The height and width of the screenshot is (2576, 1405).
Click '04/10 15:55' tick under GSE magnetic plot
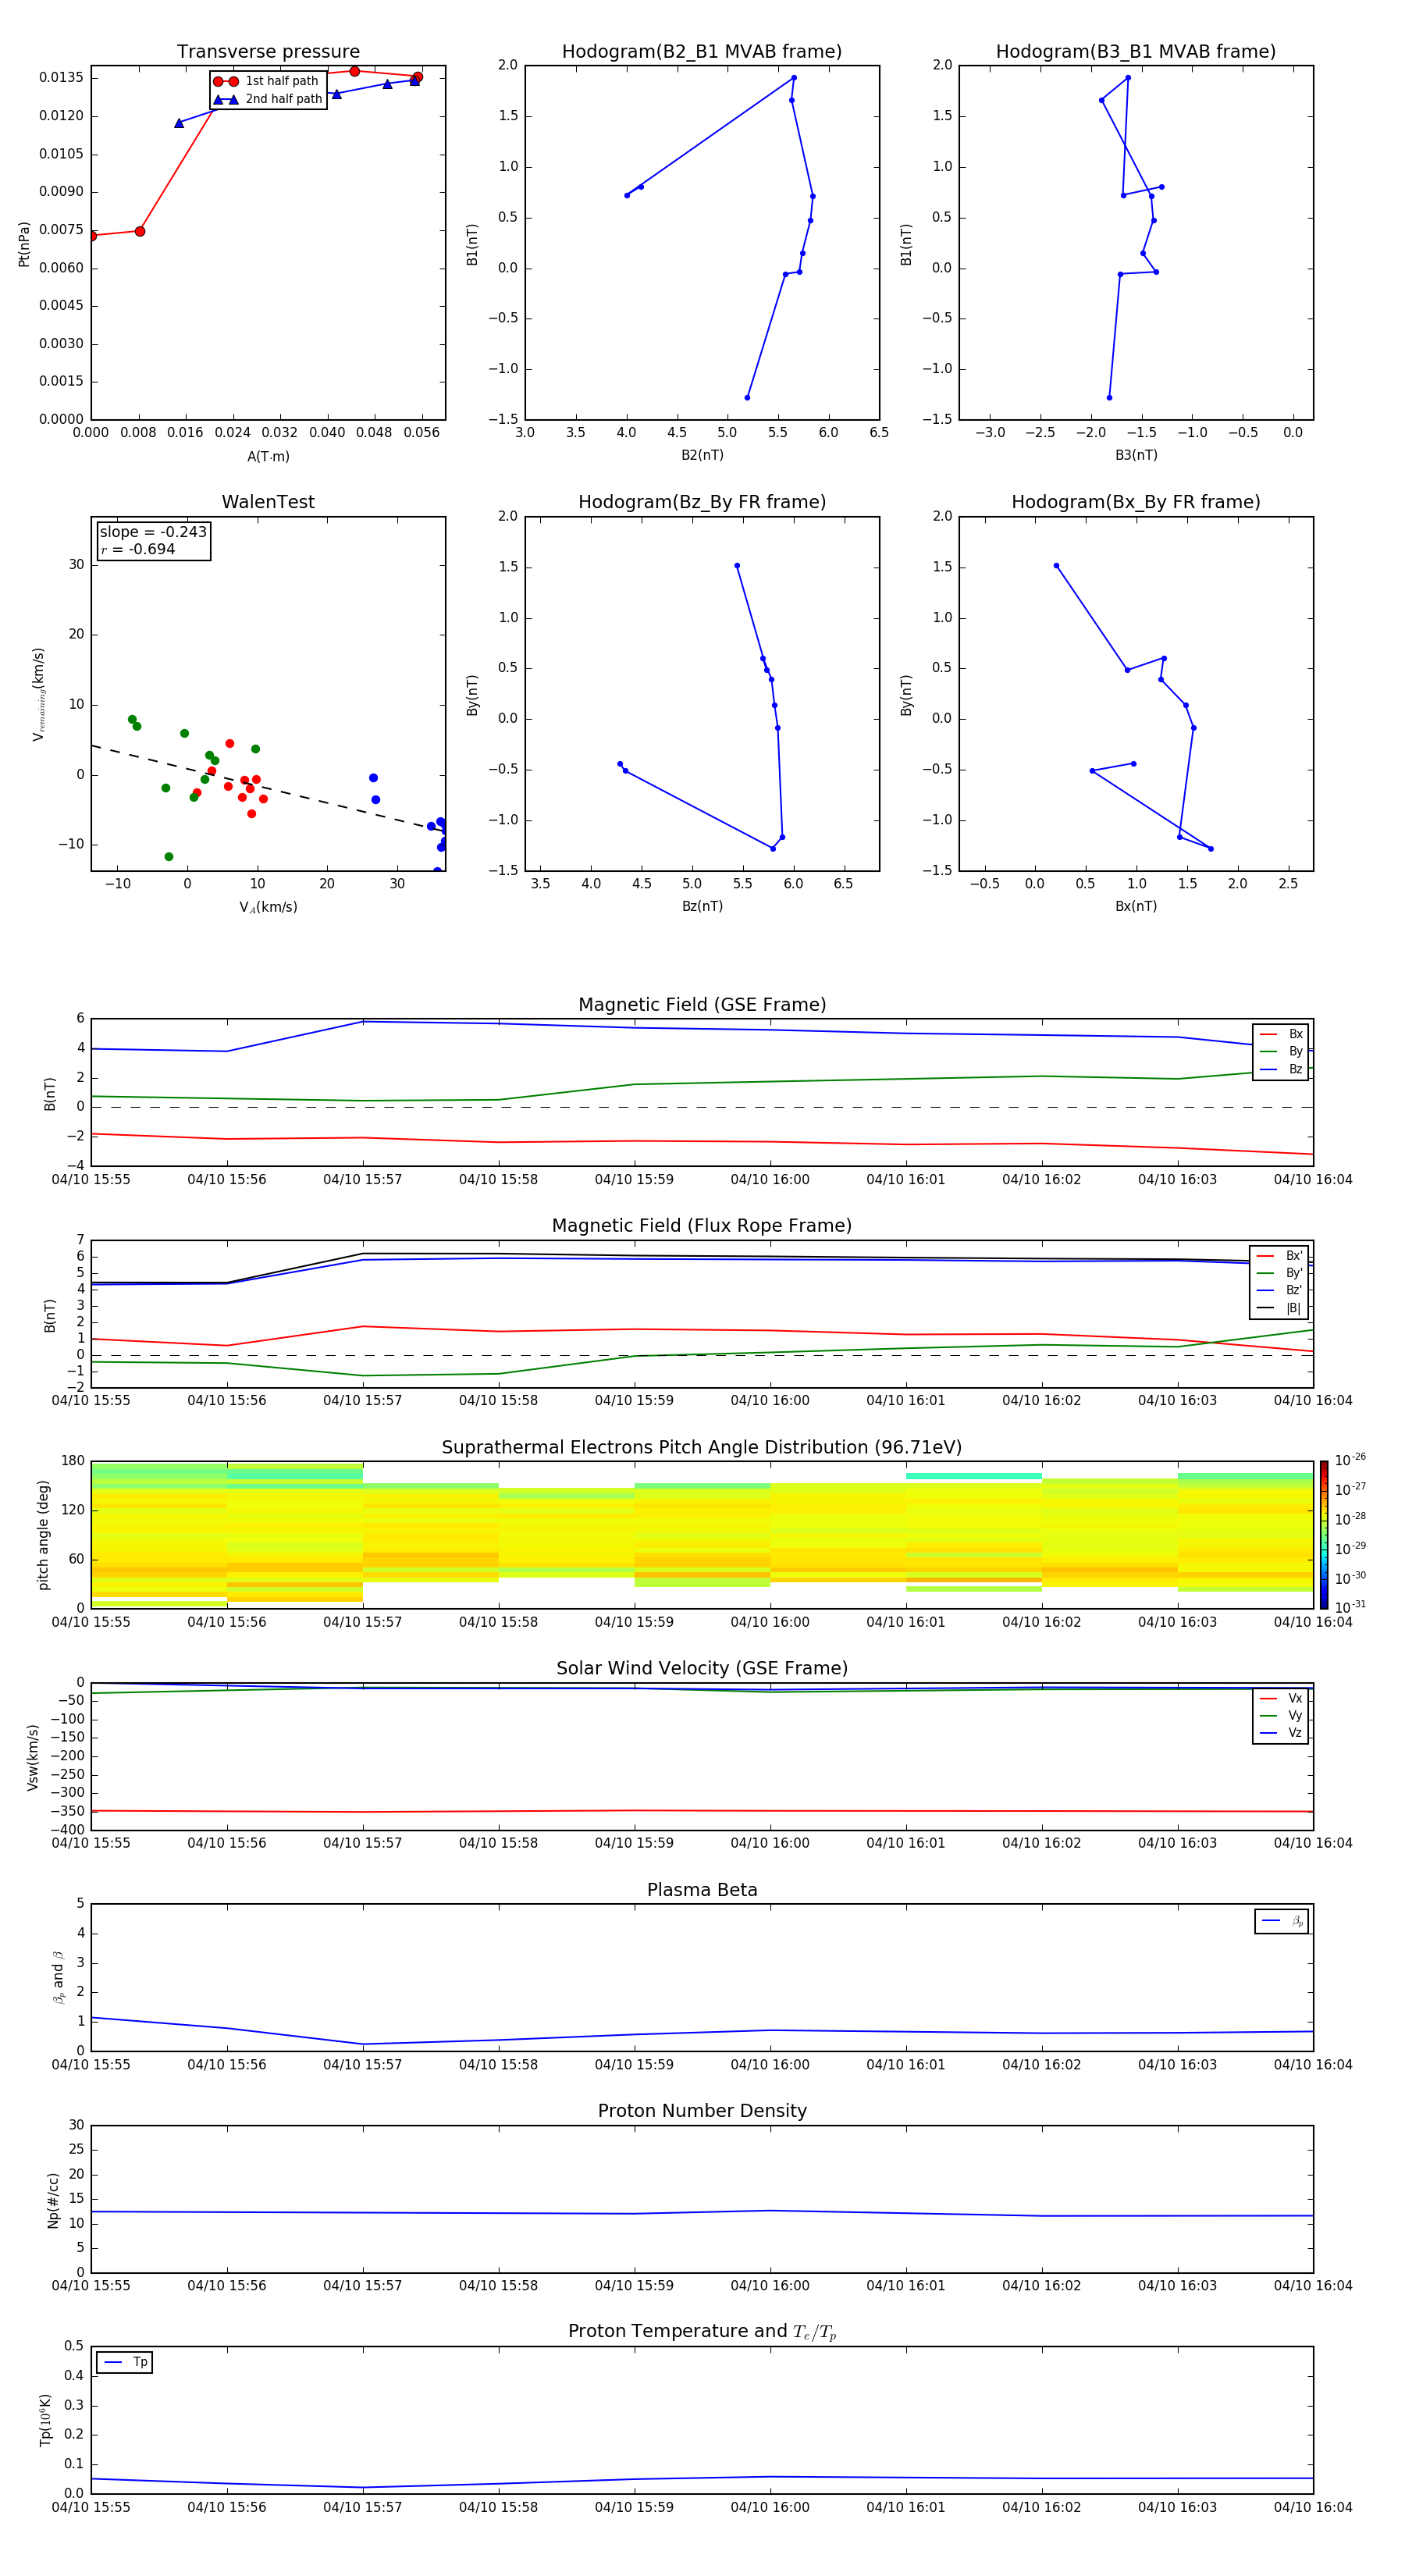(x=91, y=1179)
